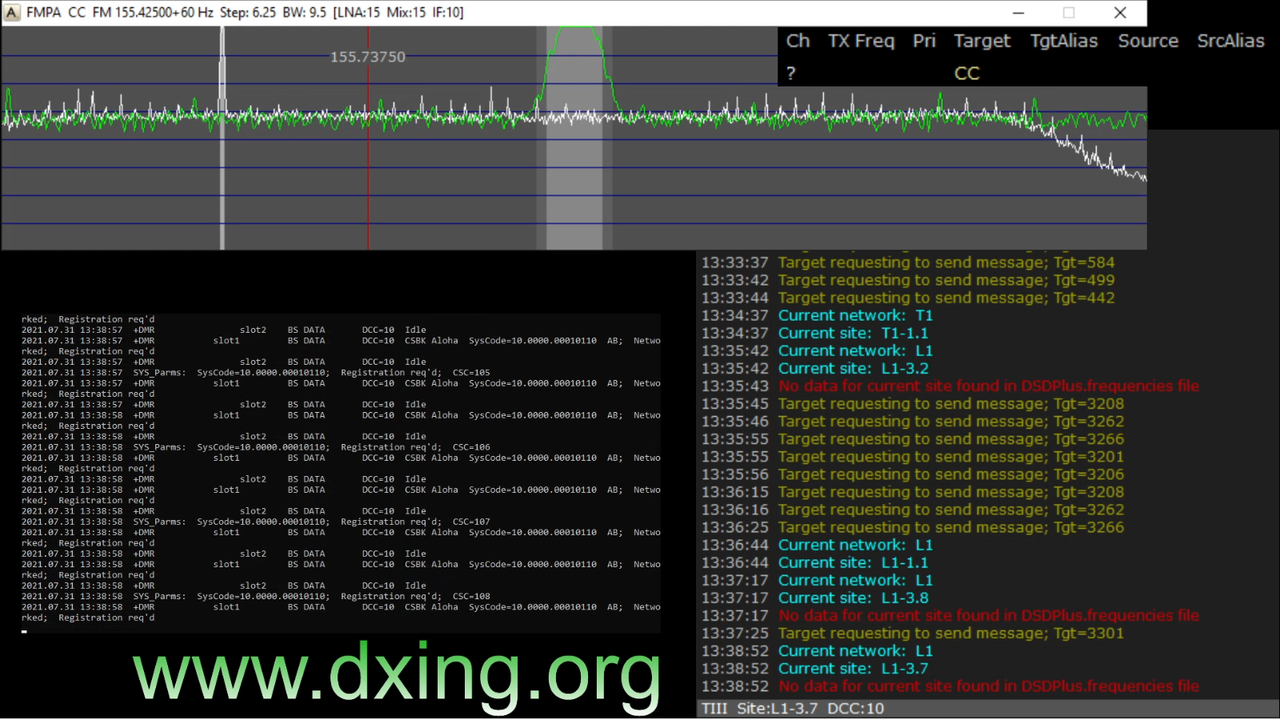Select the Tgt=3201 event row
The image size is (1280, 720).
[x=913, y=457]
